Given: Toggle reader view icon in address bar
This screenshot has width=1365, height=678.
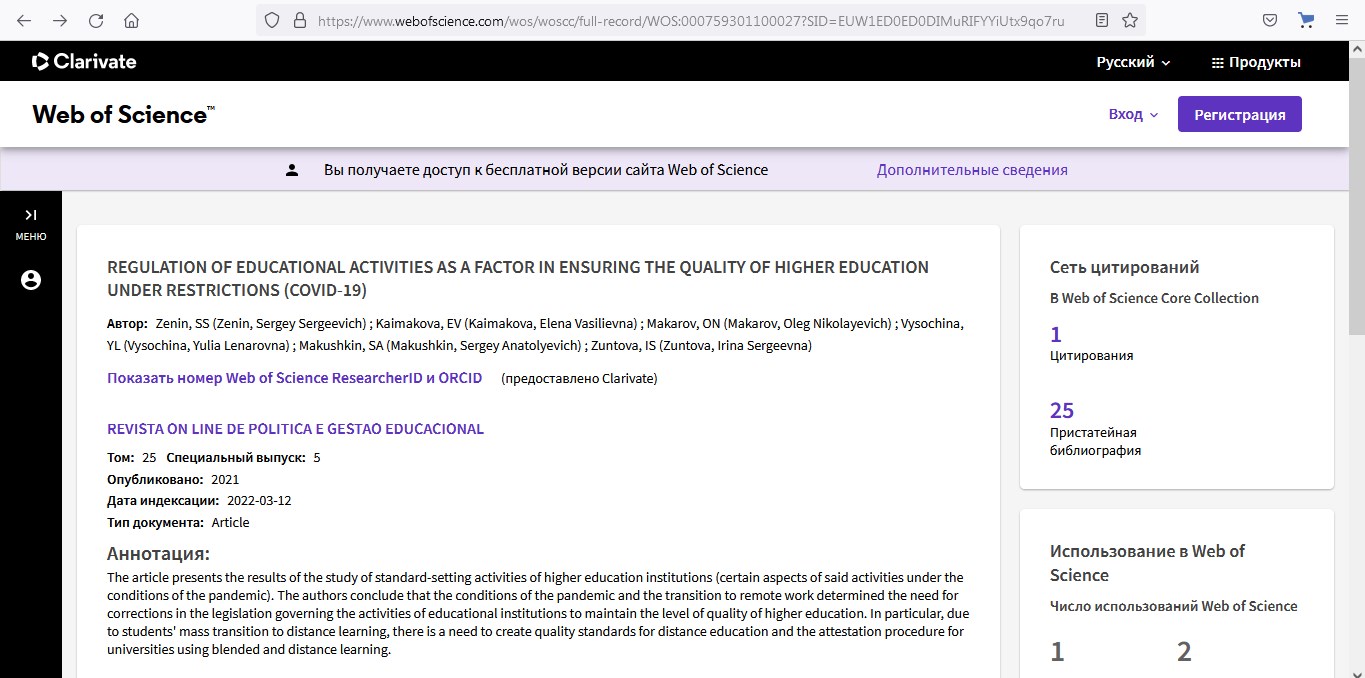Looking at the screenshot, I should click(x=1102, y=20).
